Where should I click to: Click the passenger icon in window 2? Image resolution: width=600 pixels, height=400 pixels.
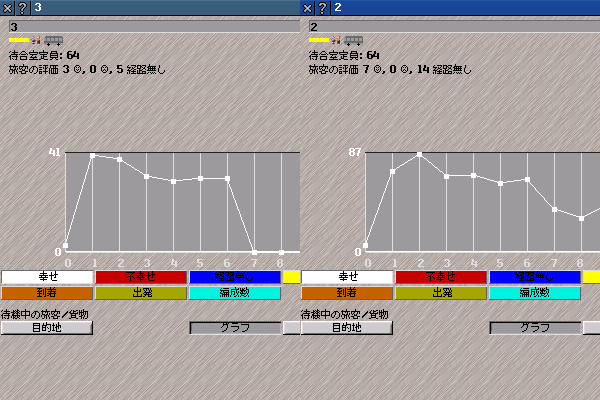point(336,40)
